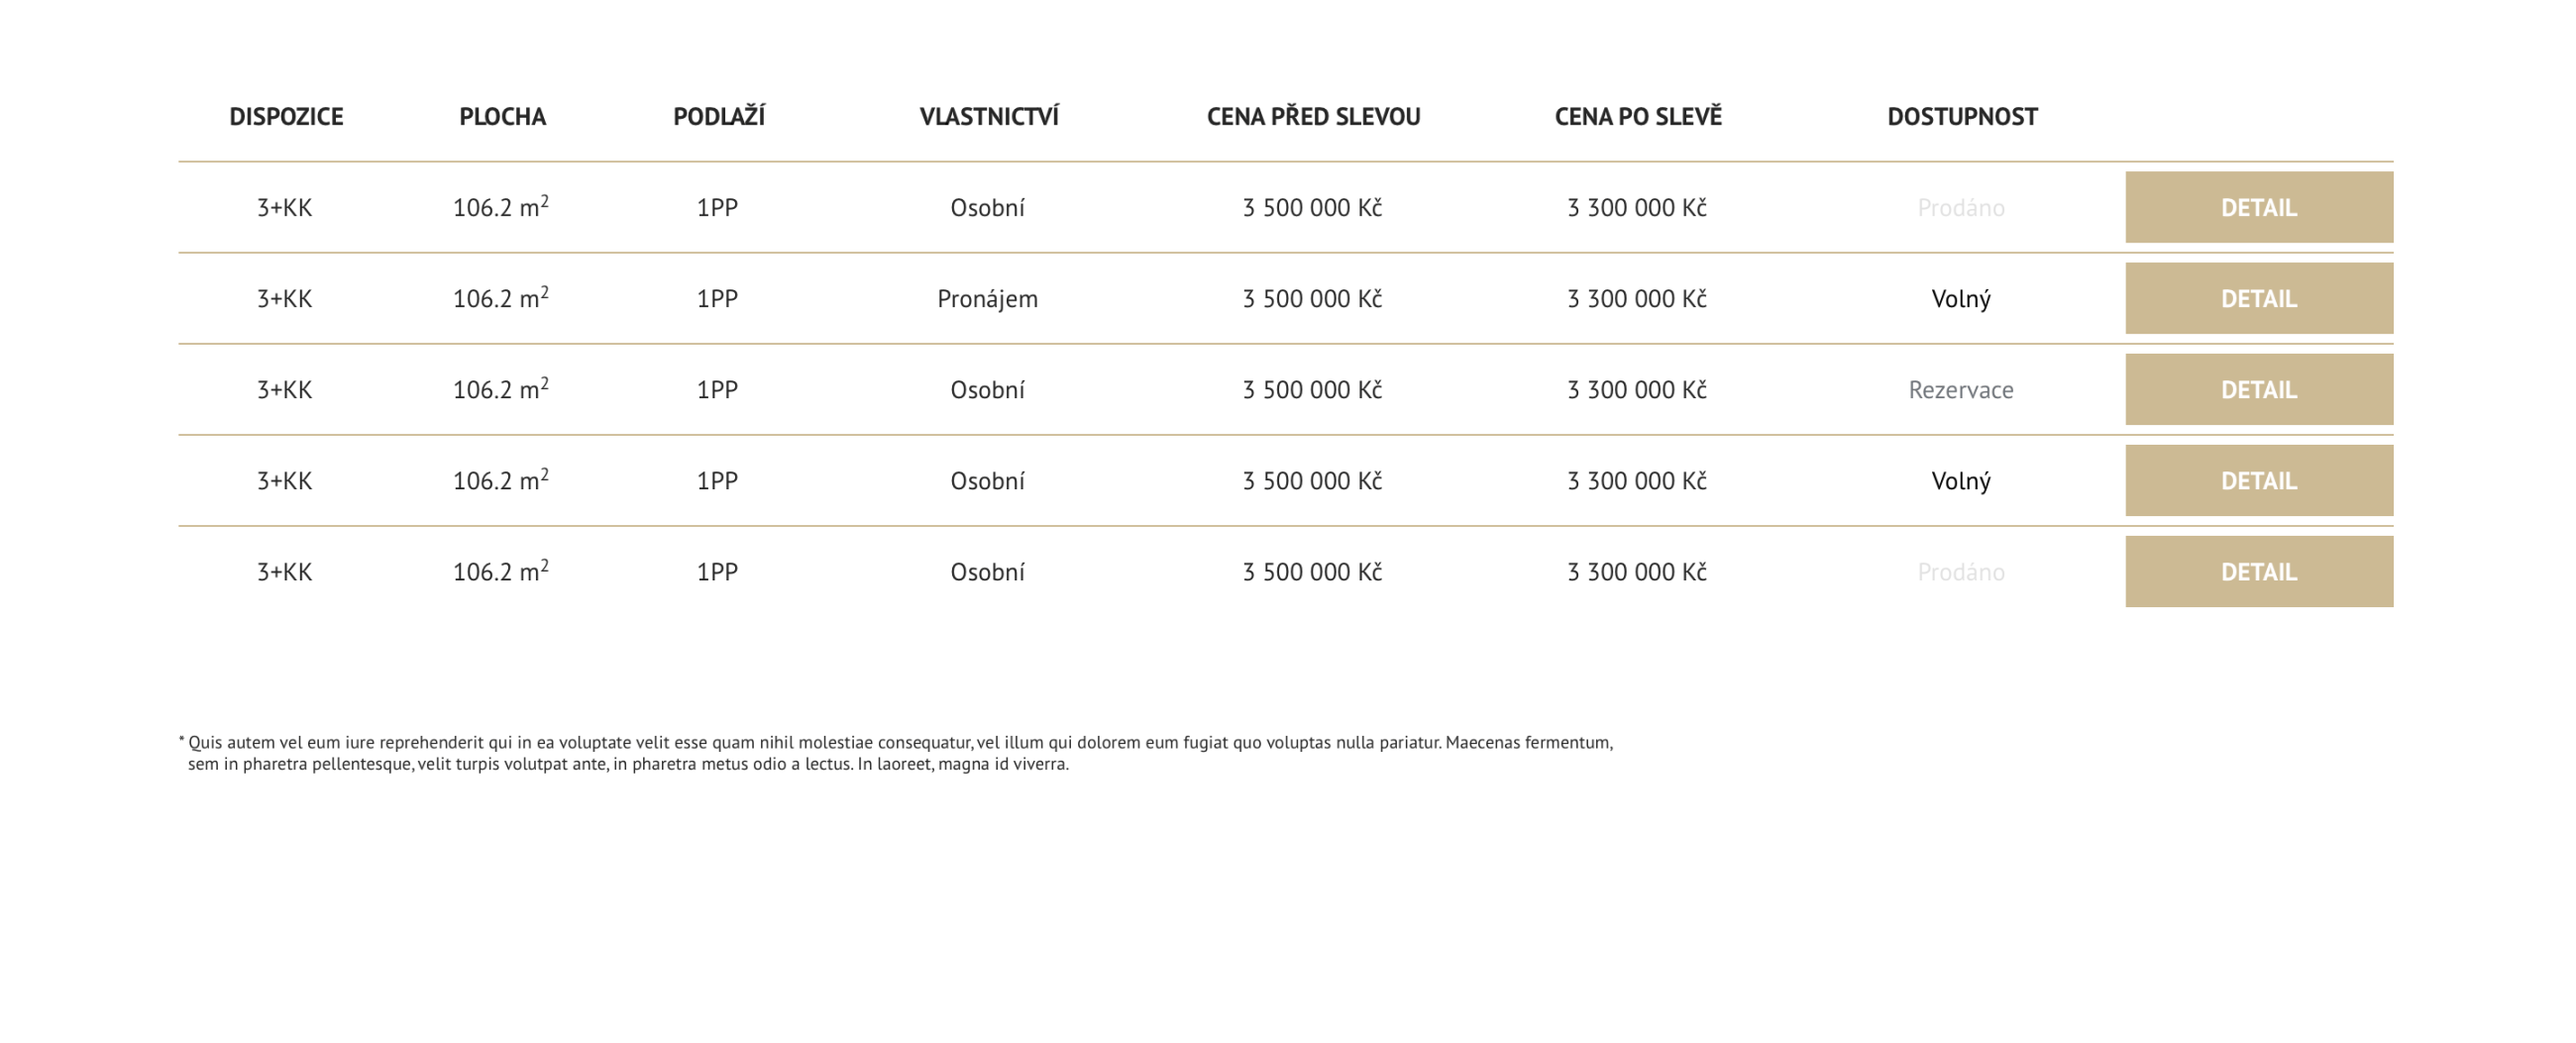The image size is (2576, 1043).
Task: Click the Volný status in the second row
Action: [1960, 298]
